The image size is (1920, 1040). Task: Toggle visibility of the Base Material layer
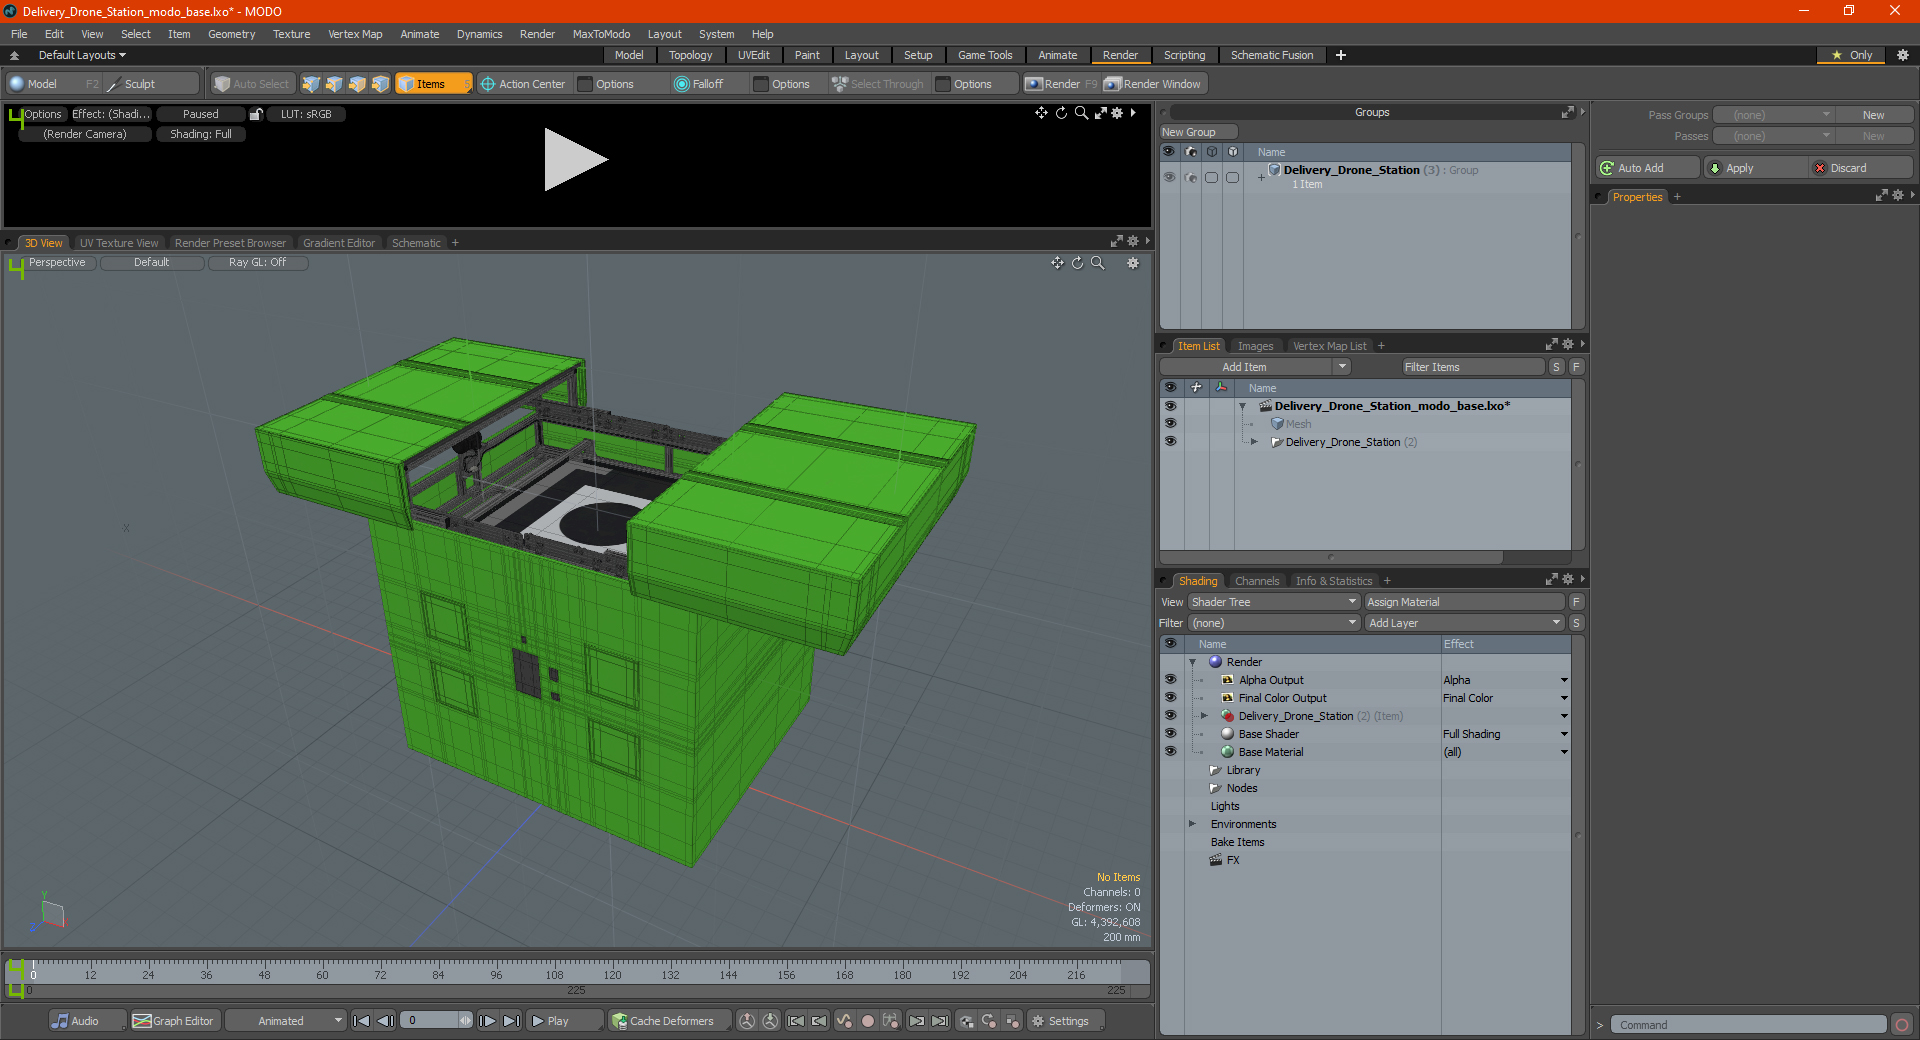(x=1170, y=751)
